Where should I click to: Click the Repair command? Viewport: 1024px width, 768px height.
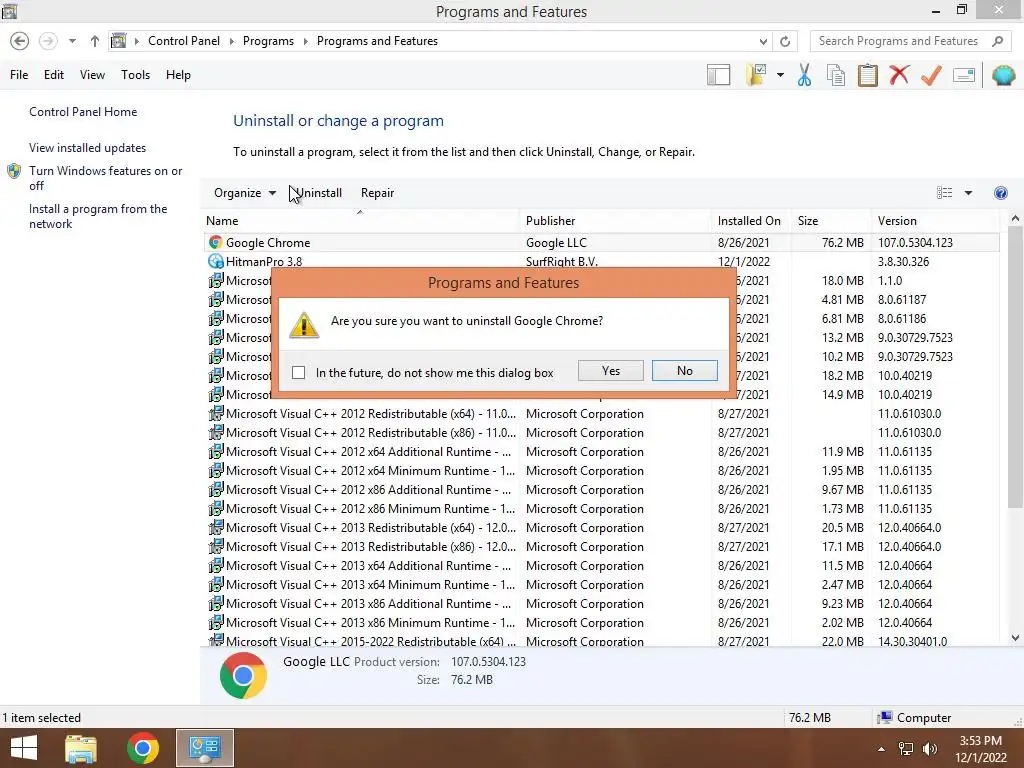pos(377,193)
